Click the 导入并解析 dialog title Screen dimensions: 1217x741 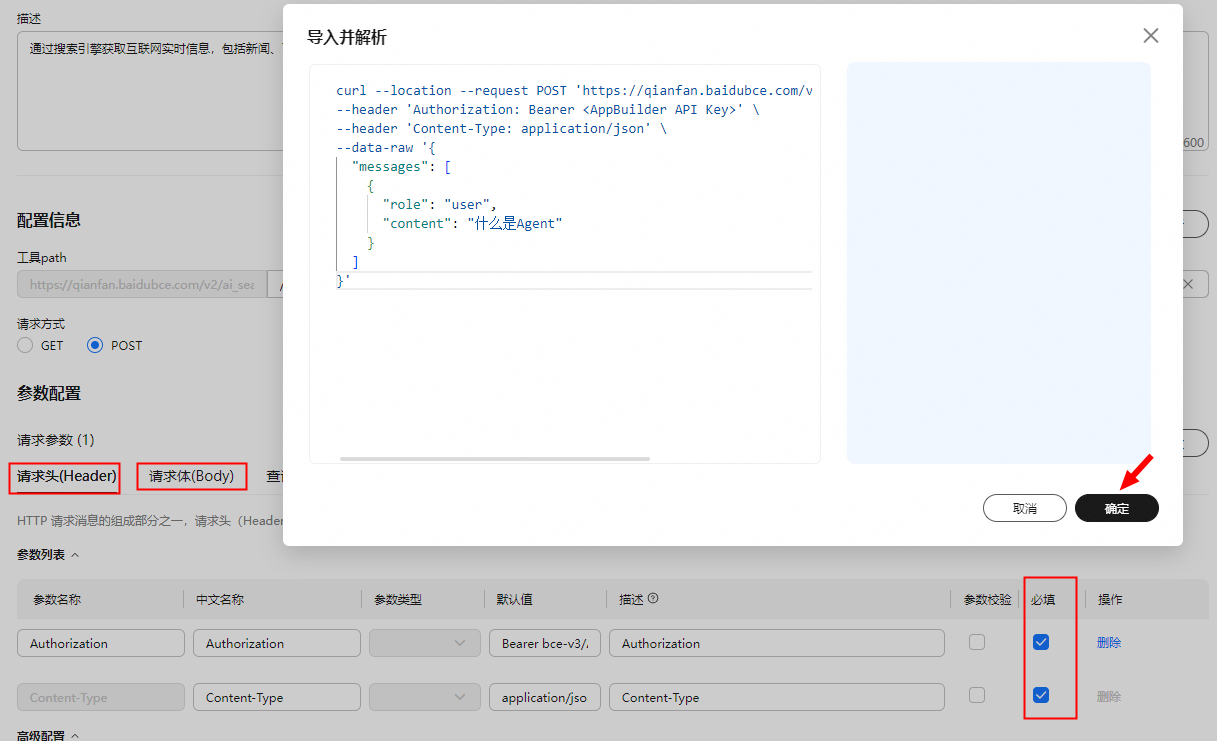coord(347,38)
